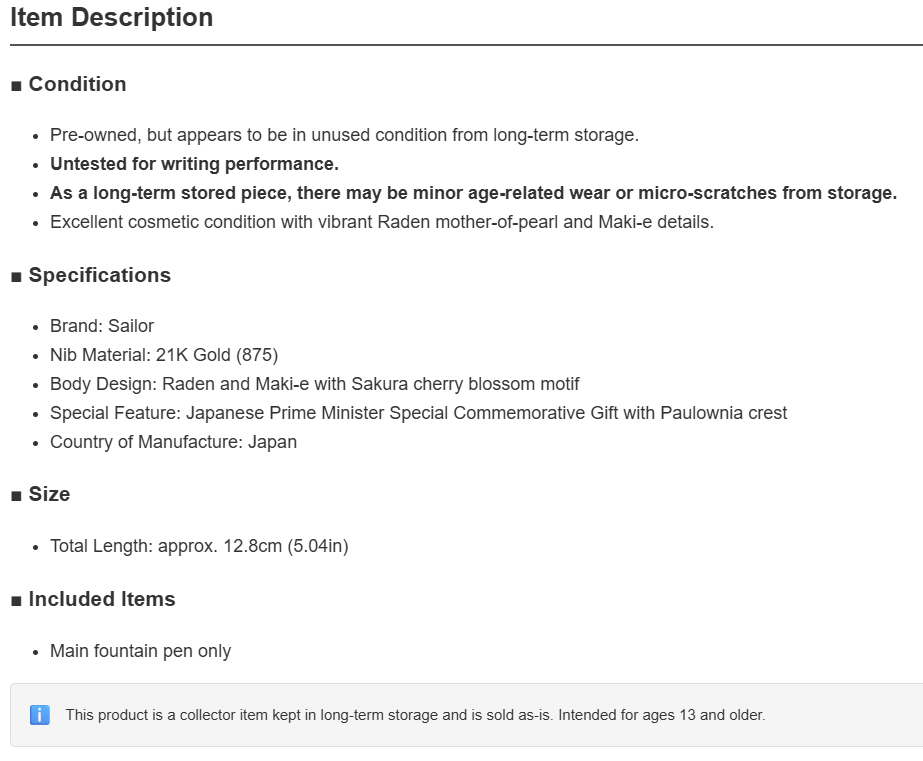Click the 'Brand: Sailor' specification line
The width and height of the screenshot is (923, 761).
[102, 326]
